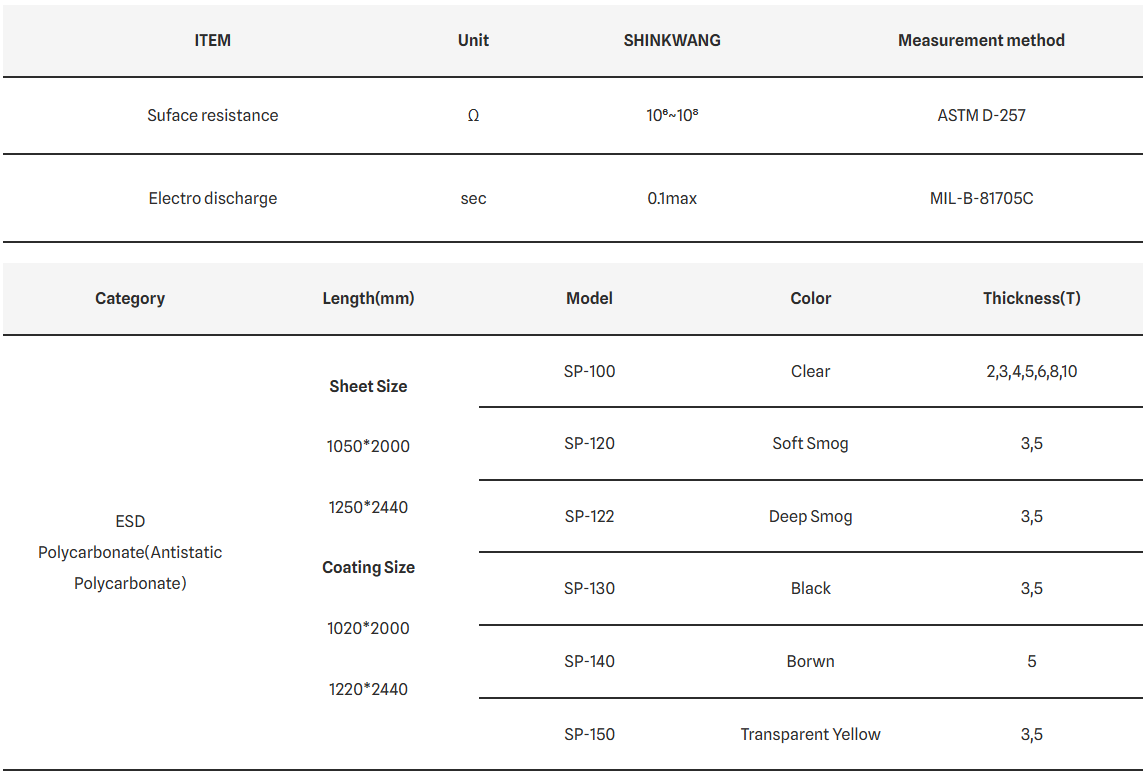Click the ASTM D-257 measurement cell
This screenshot has height=773, width=1144.
981,115
